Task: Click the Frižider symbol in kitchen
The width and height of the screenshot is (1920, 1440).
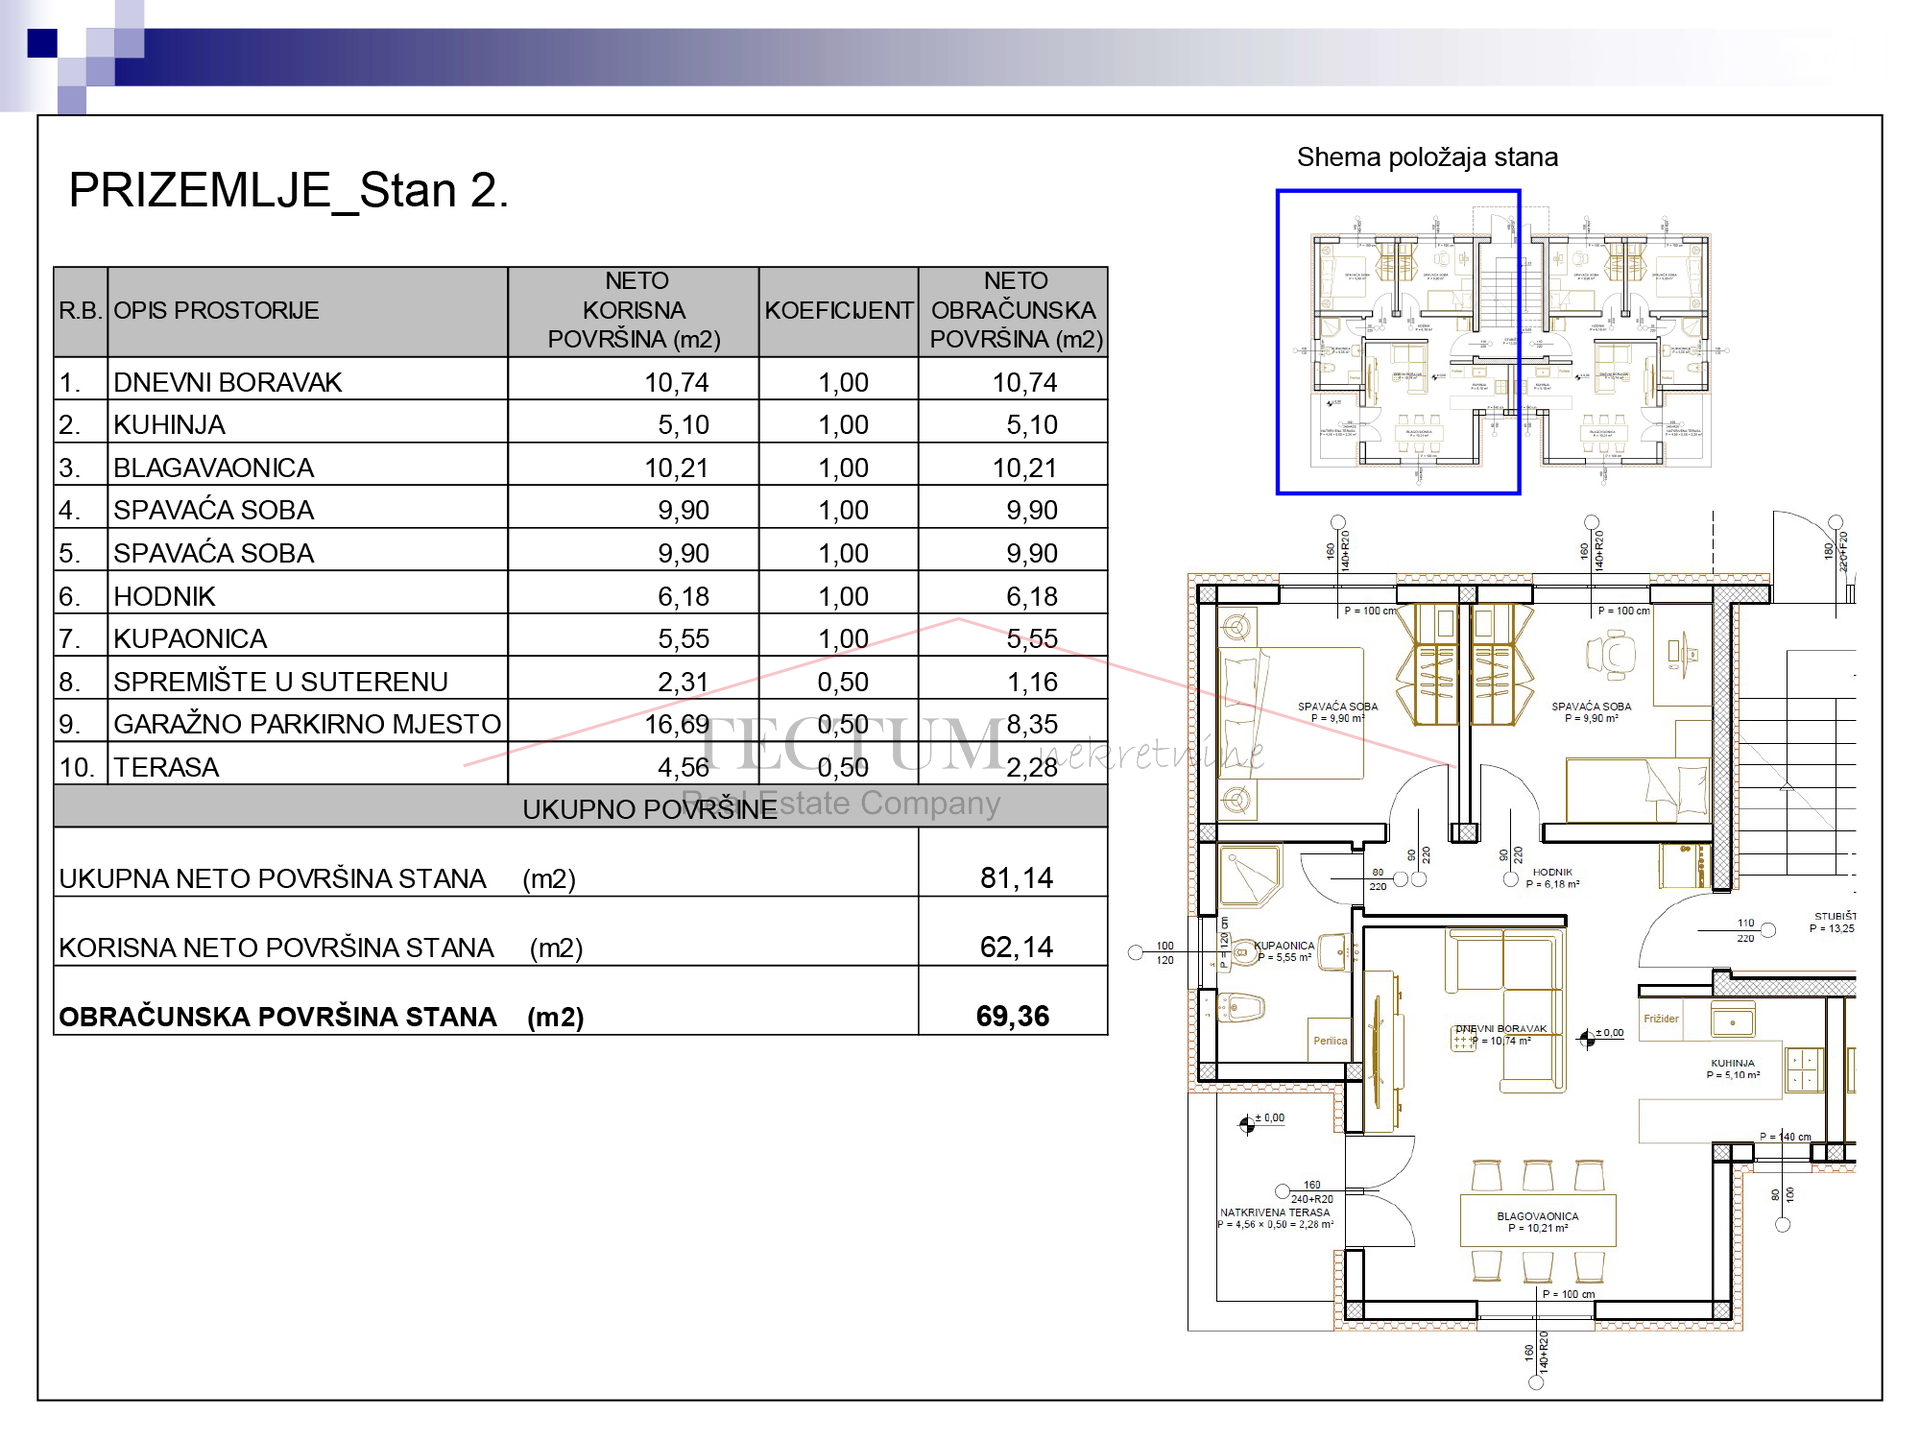Action: pyautogui.click(x=1661, y=1019)
